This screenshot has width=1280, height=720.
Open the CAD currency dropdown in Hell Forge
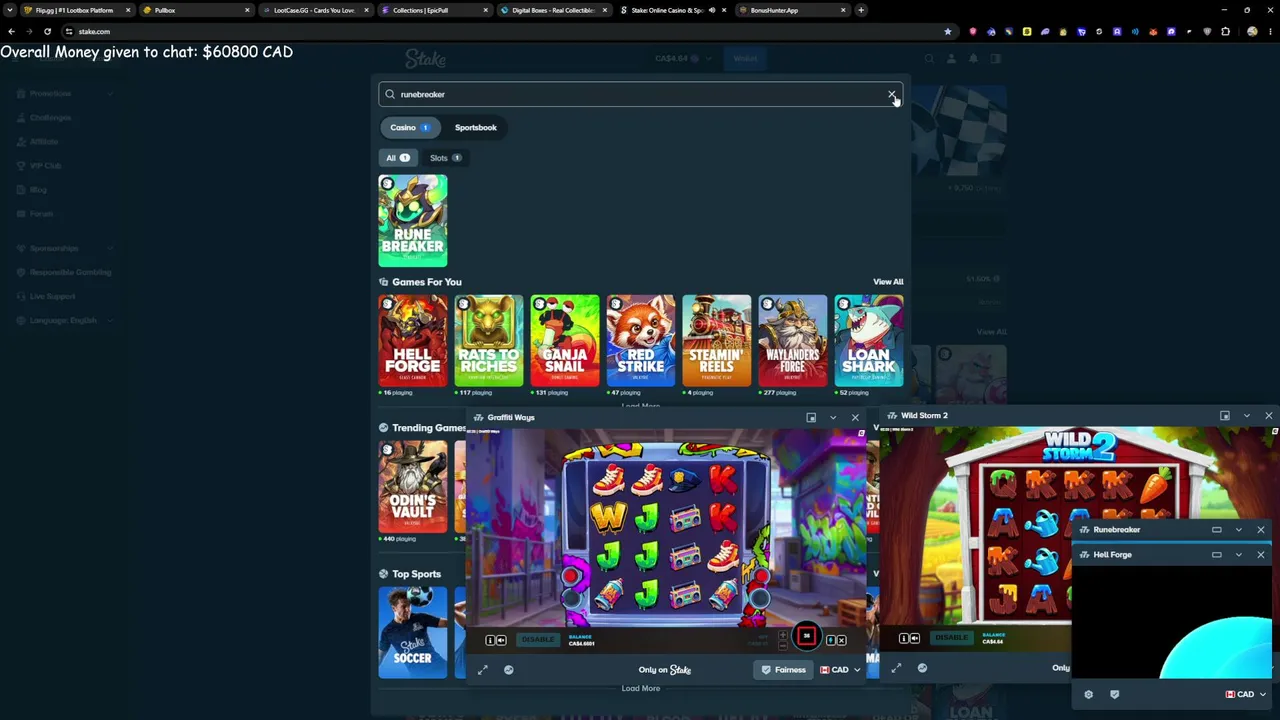1246,694
